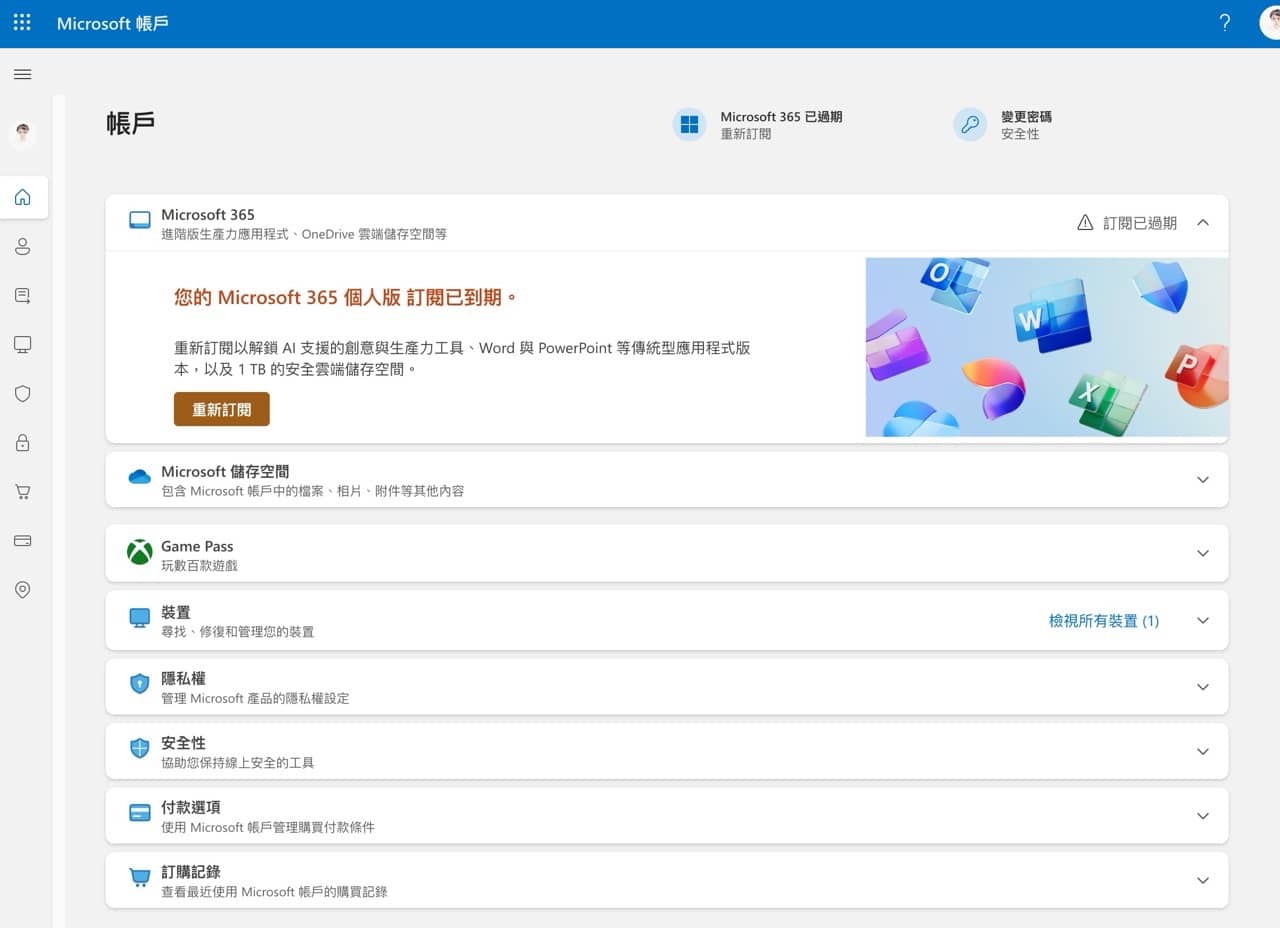Expand the Game Pass section
Viewport: 1280px width, 928px height.
[1203, 553]
